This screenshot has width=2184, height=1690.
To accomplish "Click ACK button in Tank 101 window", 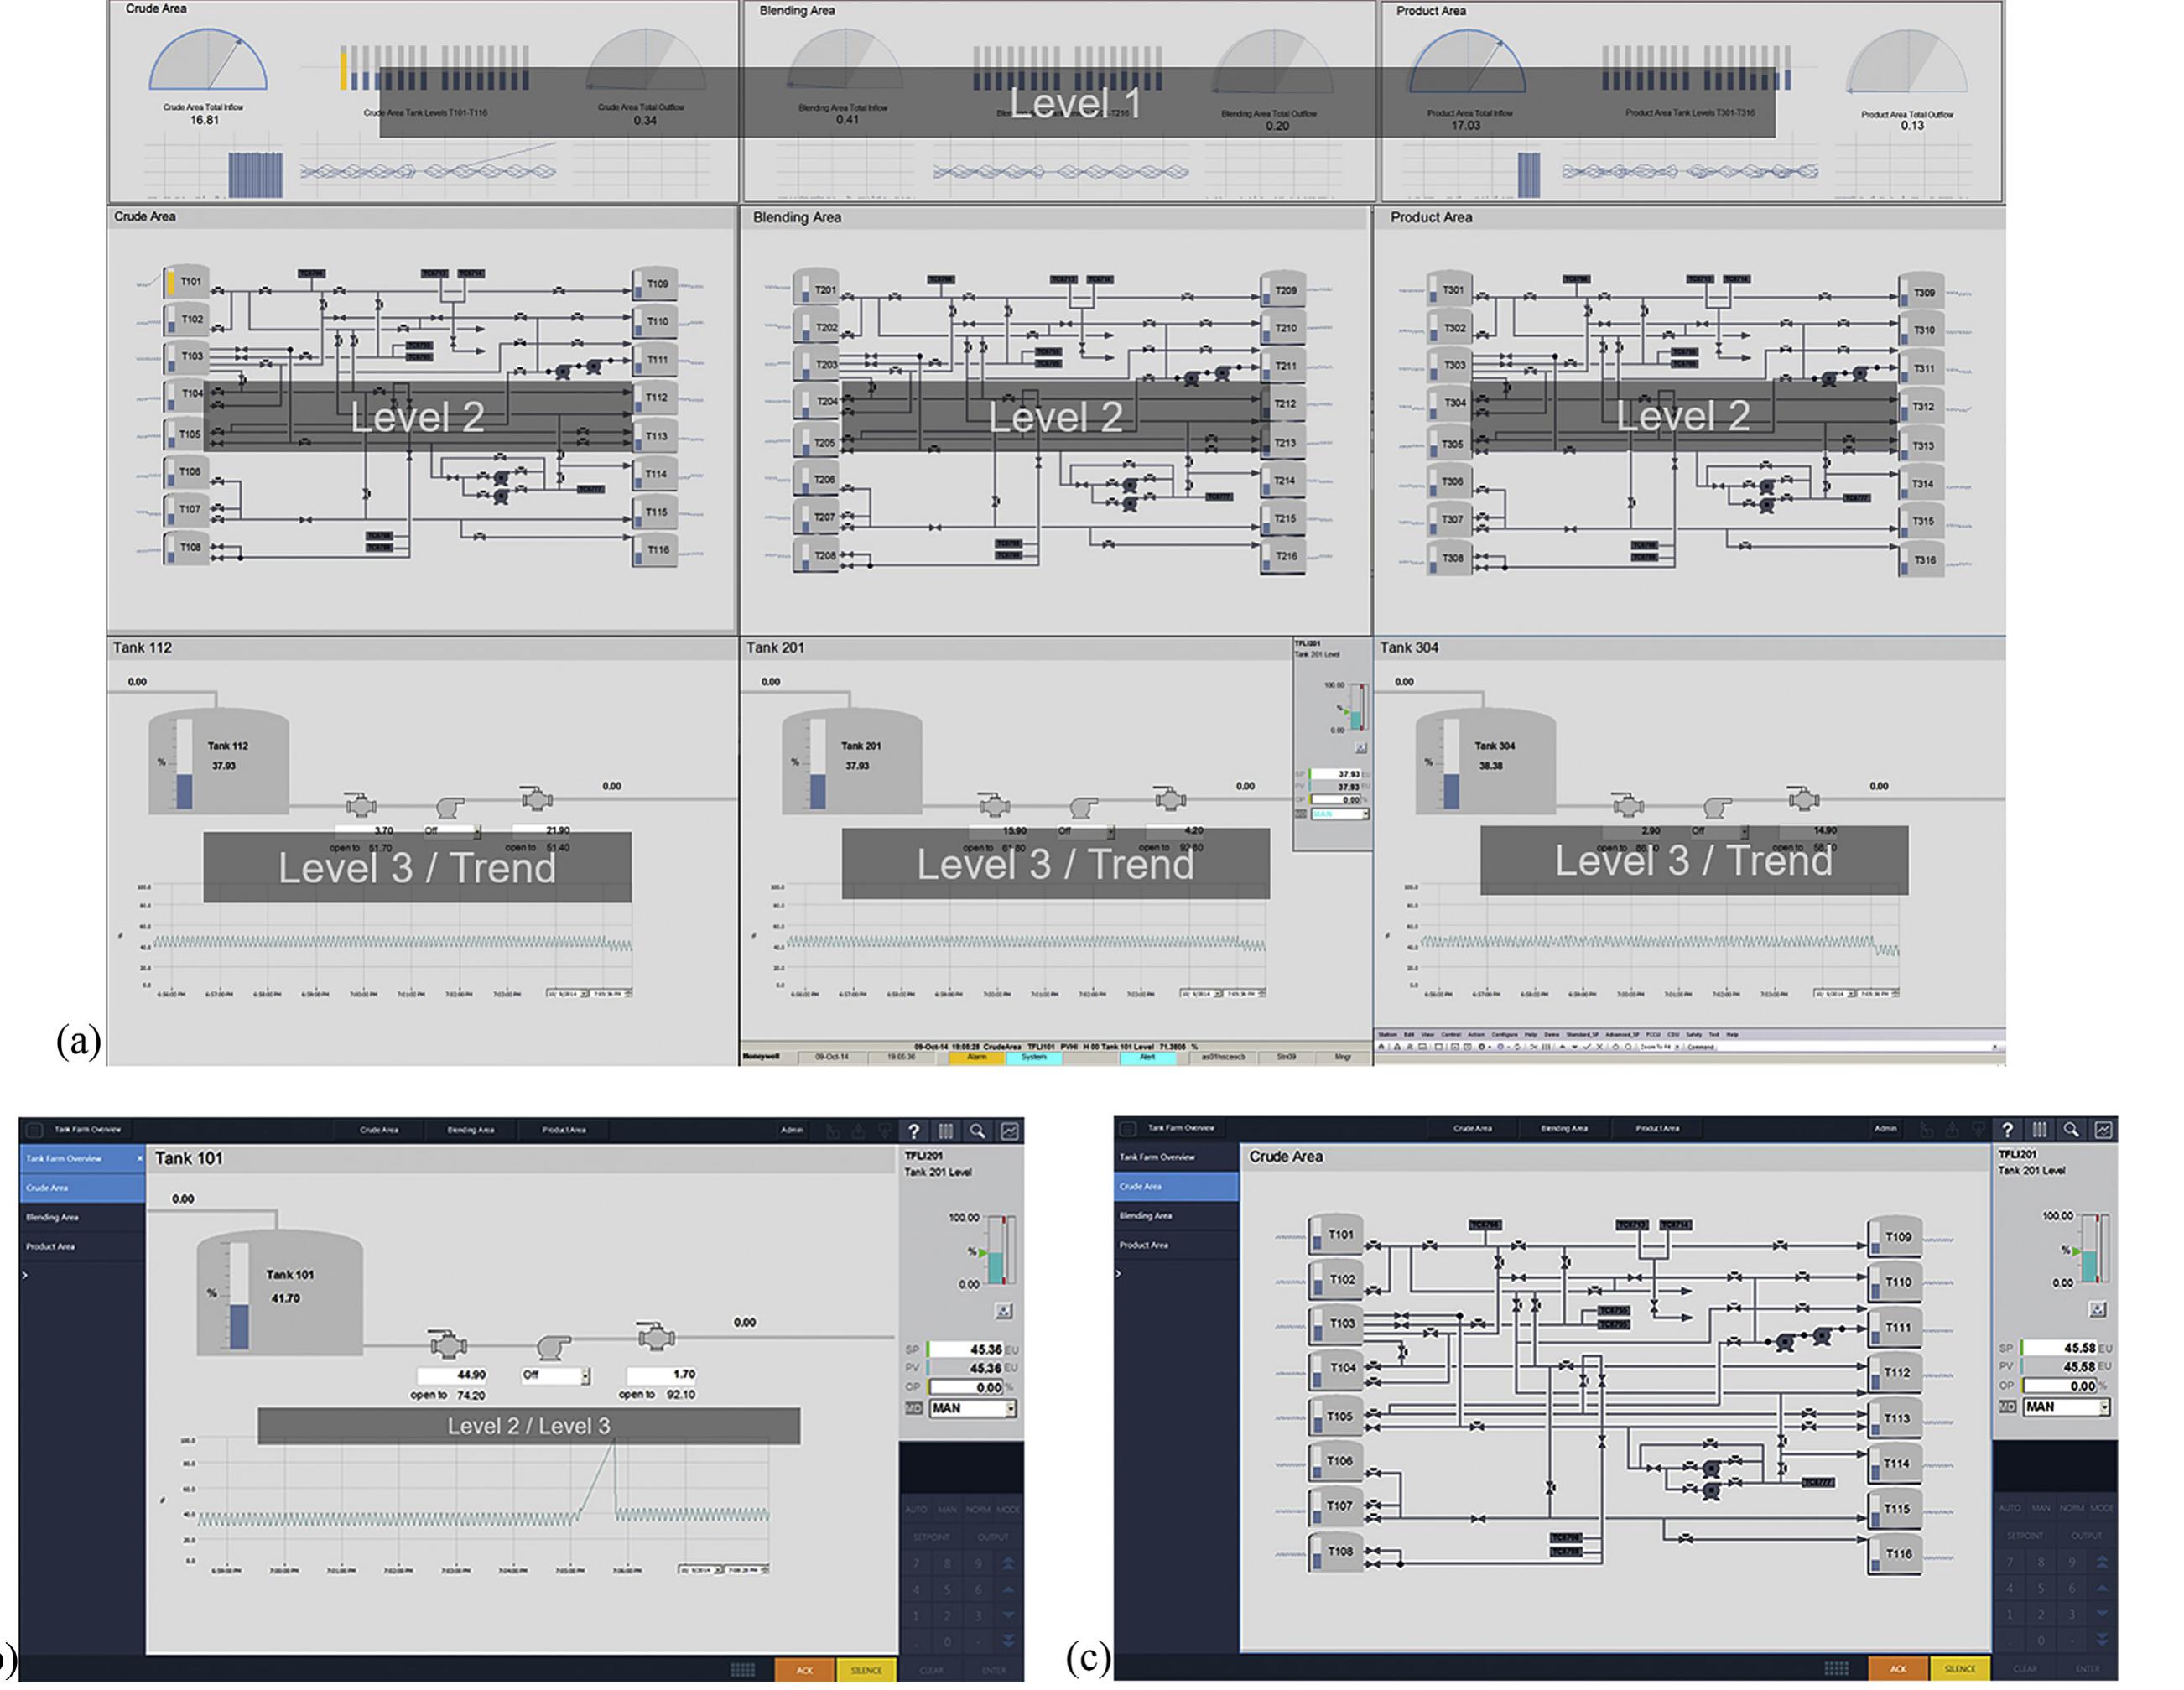I will point(804,1669).
